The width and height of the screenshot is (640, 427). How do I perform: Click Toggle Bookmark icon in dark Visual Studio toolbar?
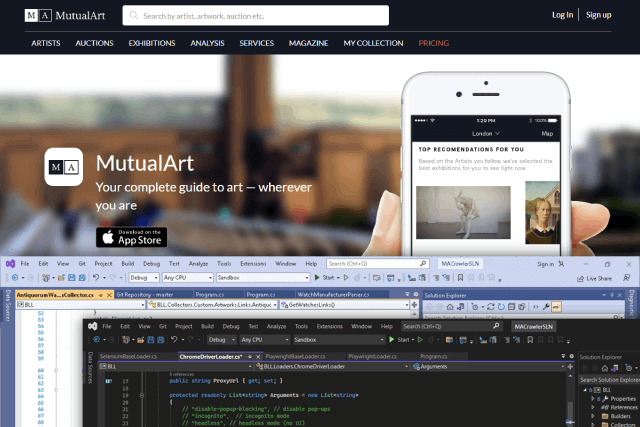point(530,340)
